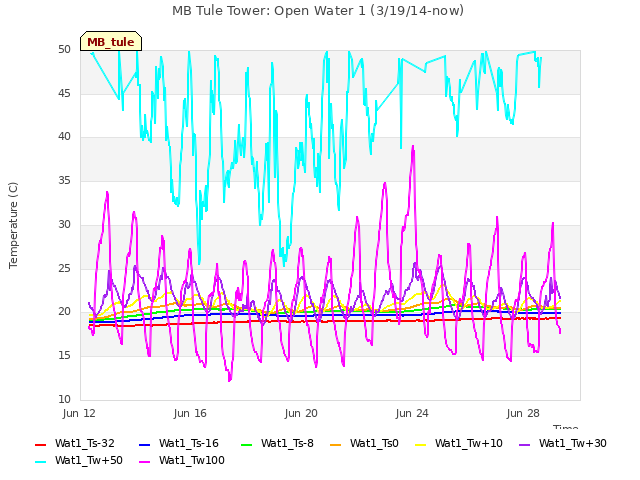Click the 20 y-axis tick label
The height and width of the screenshot is (480, 640).
[x=64, y=312]
